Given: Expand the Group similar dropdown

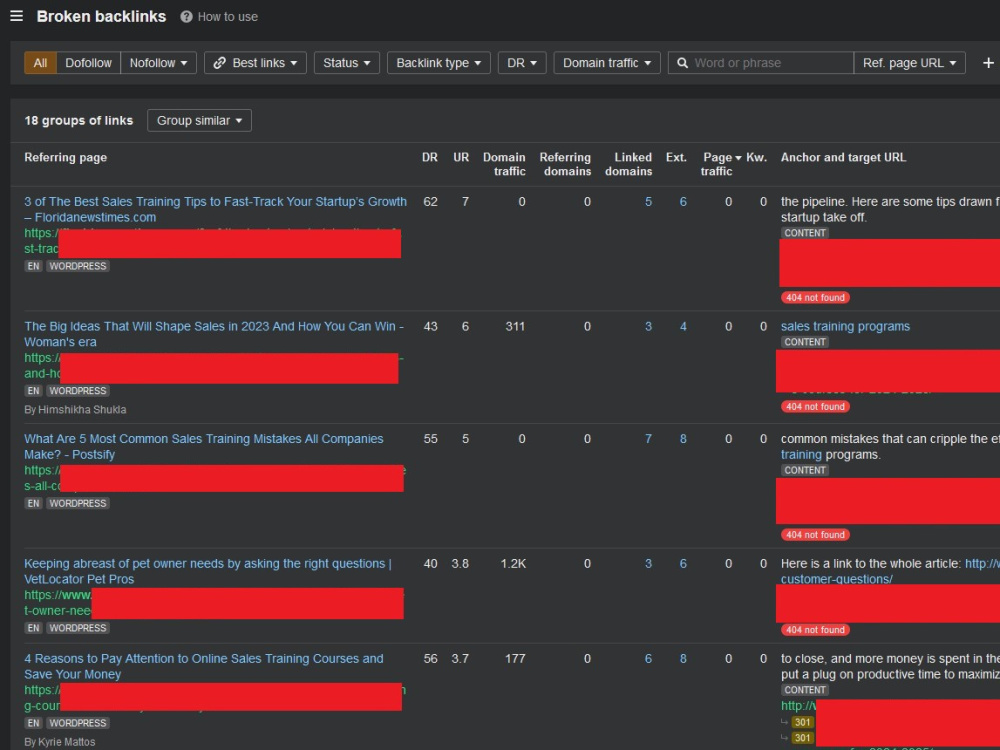Looking at the screenshot, I should coord(199,121).
